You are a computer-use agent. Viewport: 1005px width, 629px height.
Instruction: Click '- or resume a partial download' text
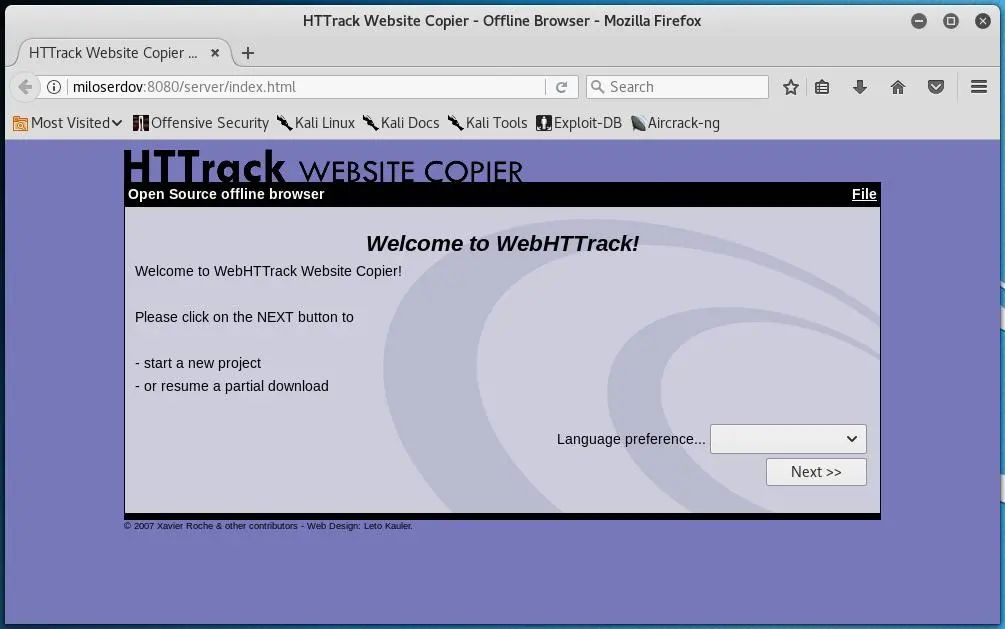(232, 386)
